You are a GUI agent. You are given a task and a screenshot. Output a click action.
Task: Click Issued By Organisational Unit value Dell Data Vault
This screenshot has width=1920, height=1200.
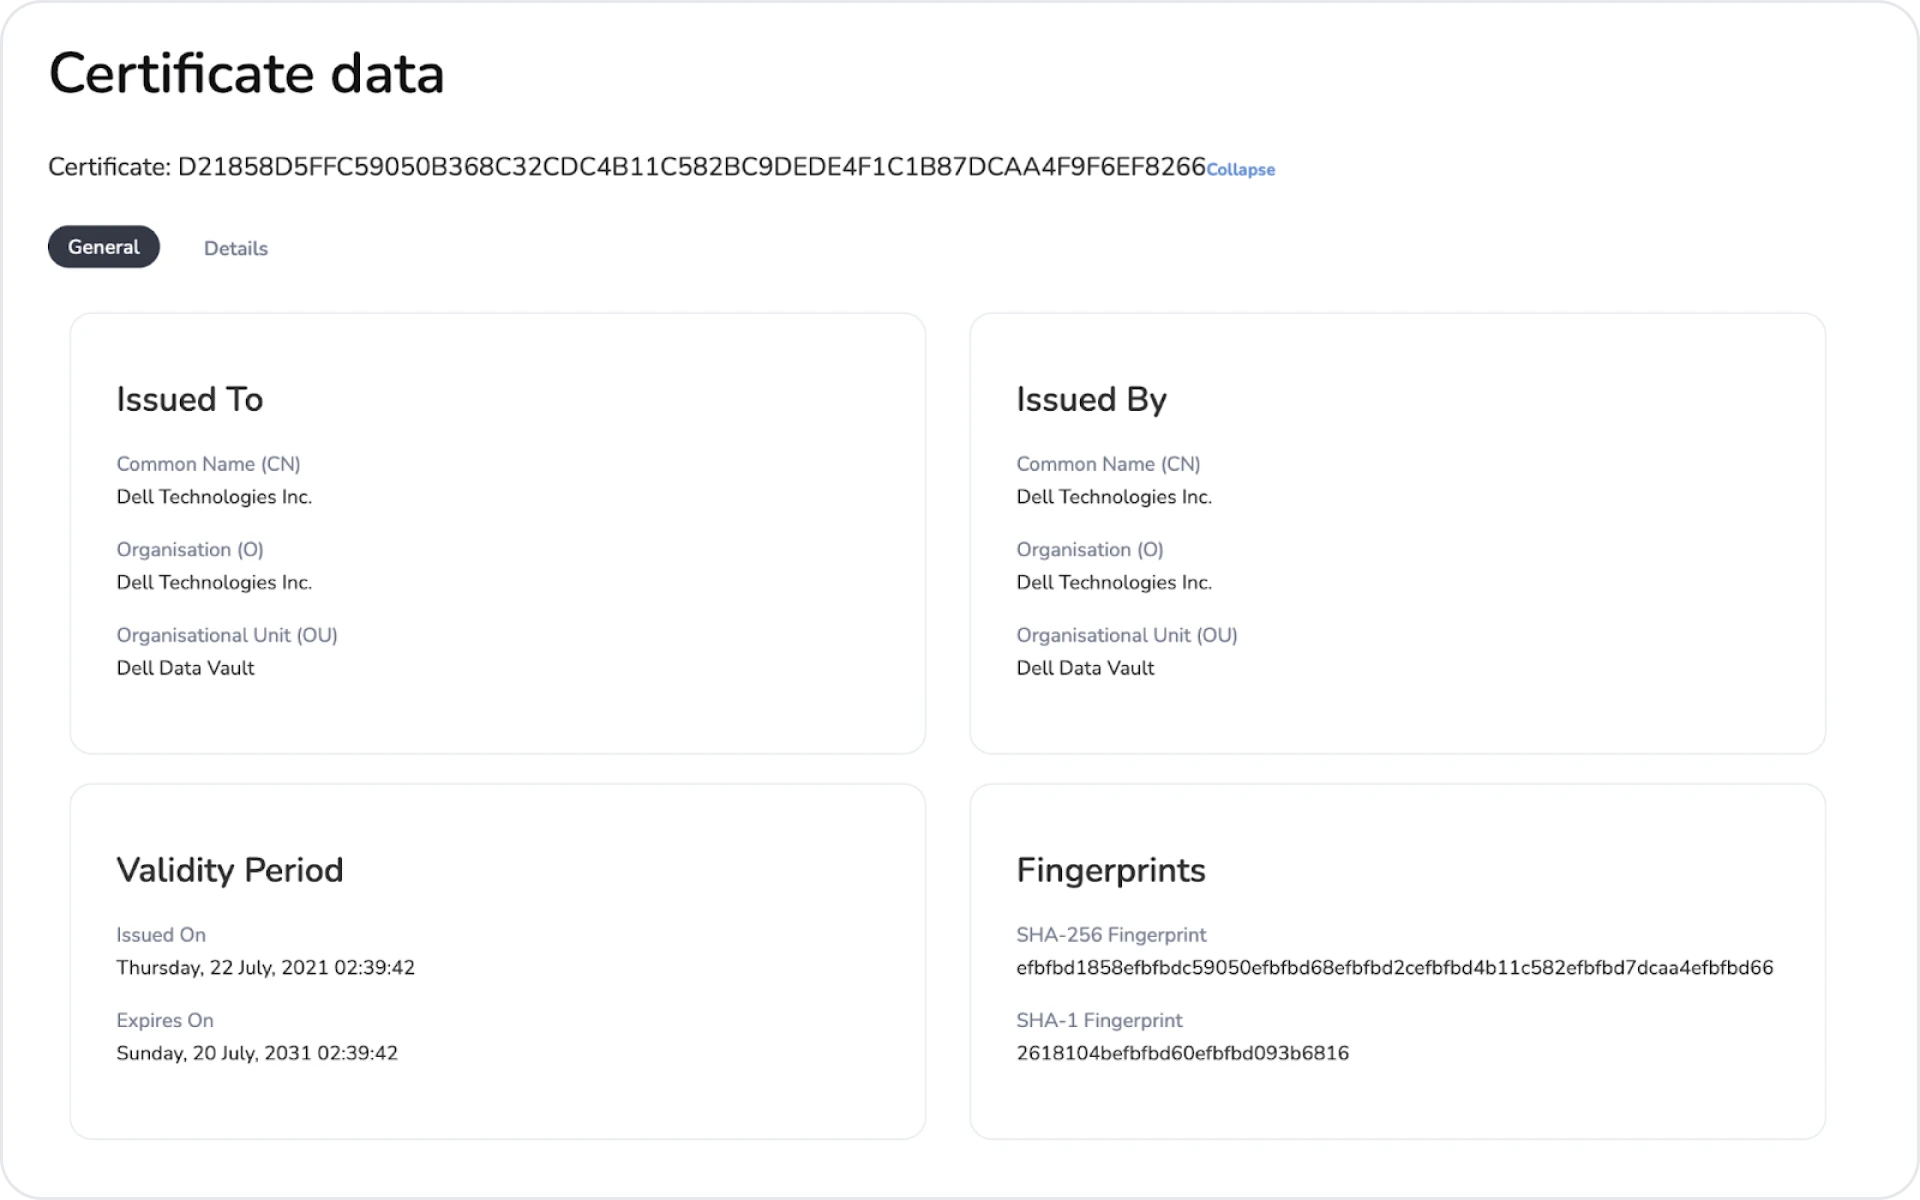pos(1085,668)
